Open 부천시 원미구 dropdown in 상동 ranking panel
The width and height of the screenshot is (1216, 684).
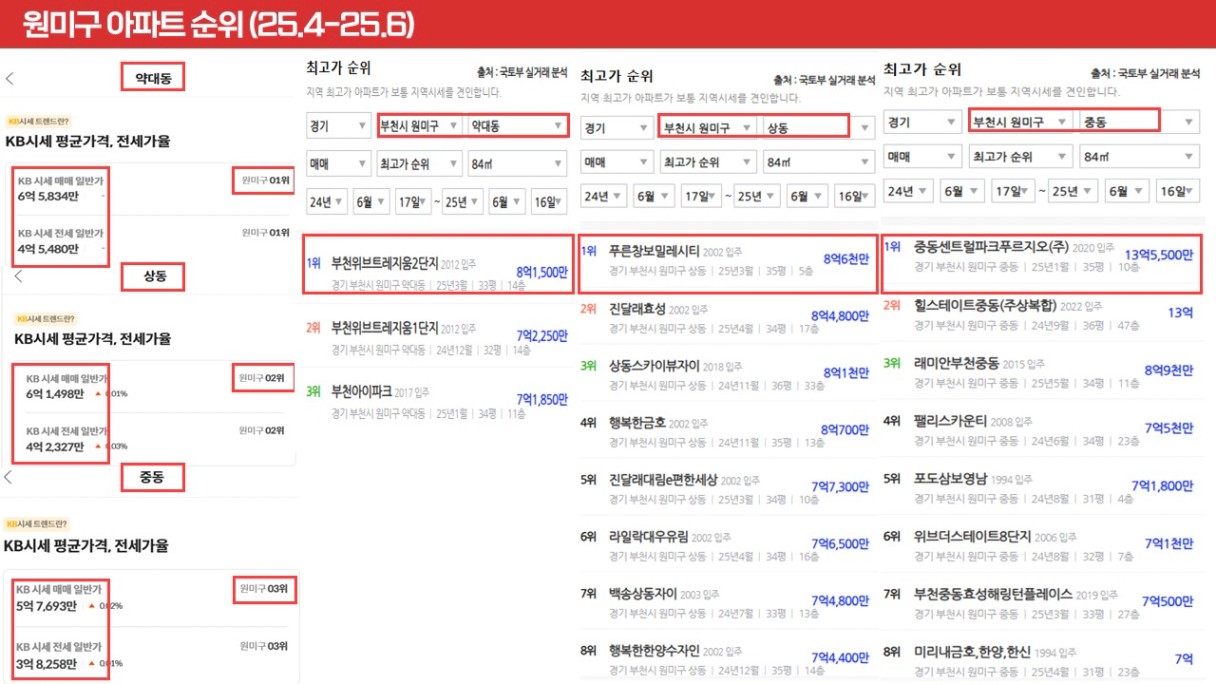(x=706, y=127)
